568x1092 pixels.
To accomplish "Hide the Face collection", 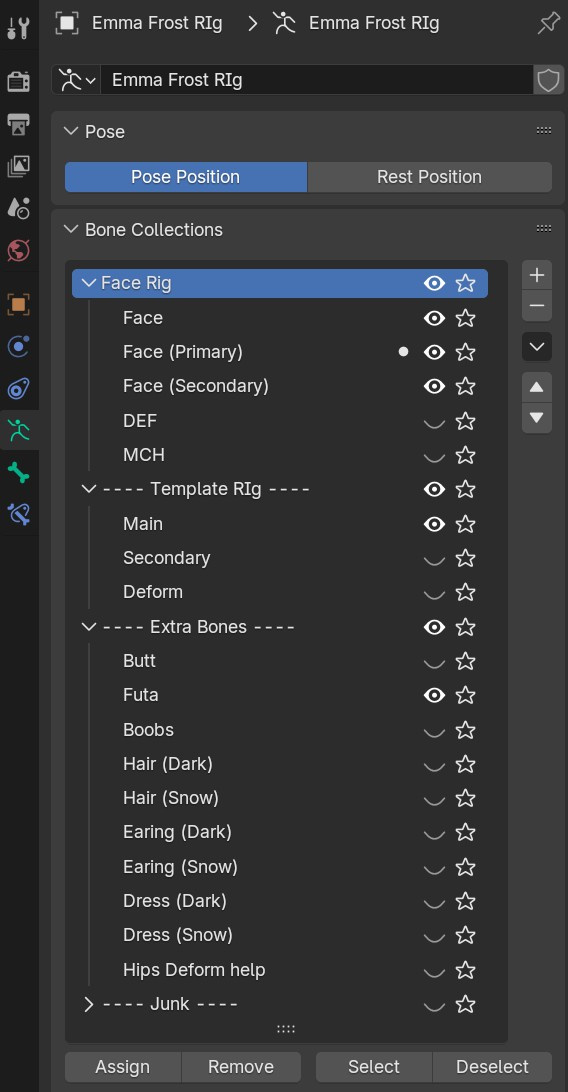I will click(x=434, y=318).
